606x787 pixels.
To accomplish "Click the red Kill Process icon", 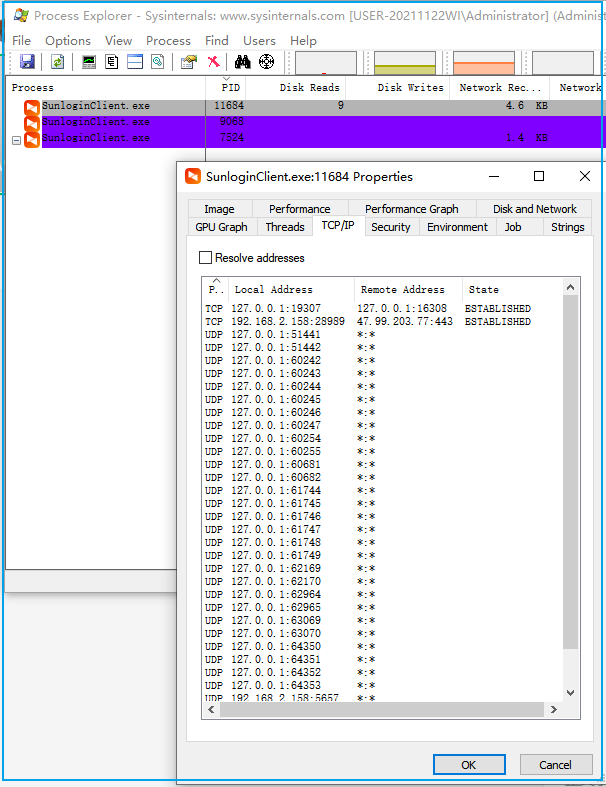I will [213, 62].
